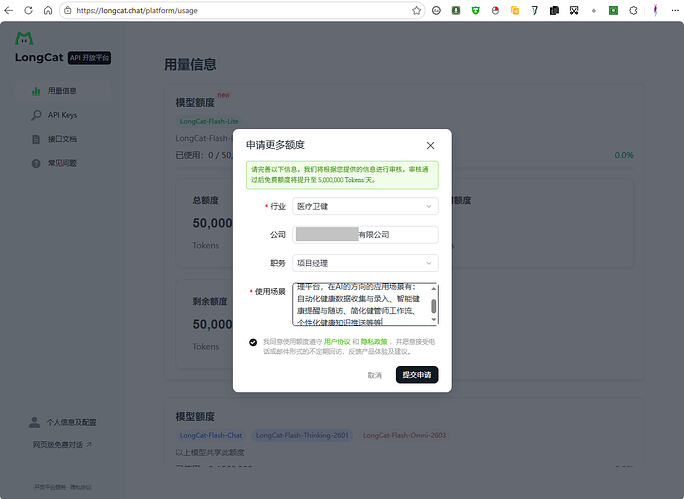Open the 用户协议 link

tap(337, 342)
